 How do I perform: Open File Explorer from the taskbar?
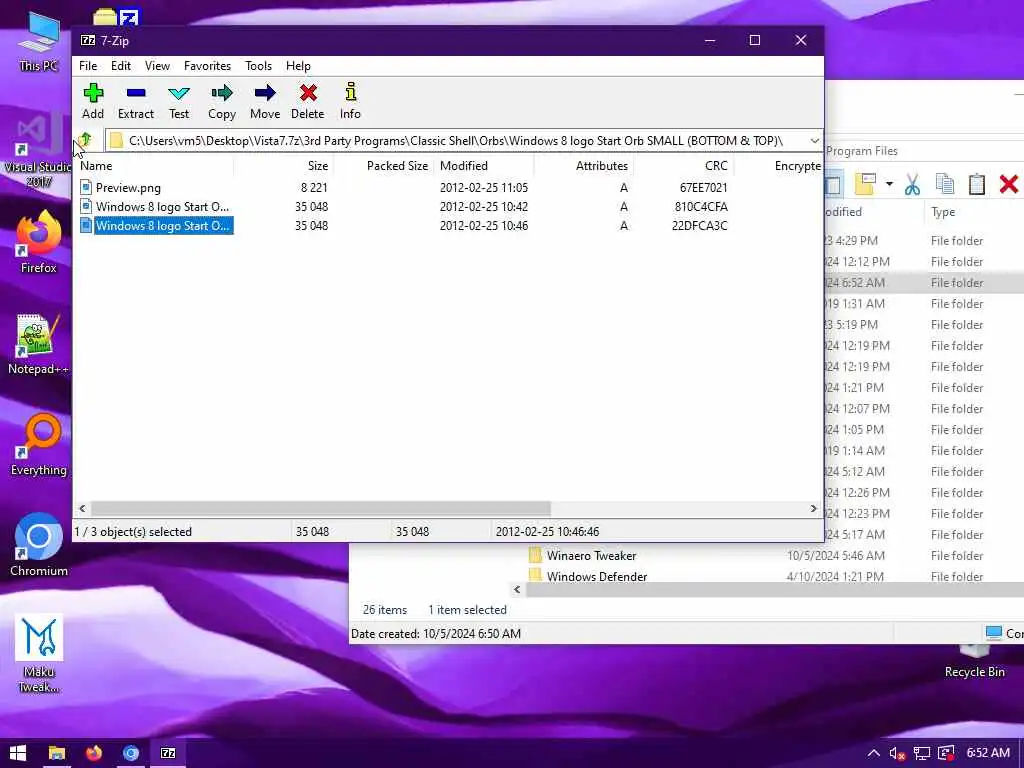(57, 753)
